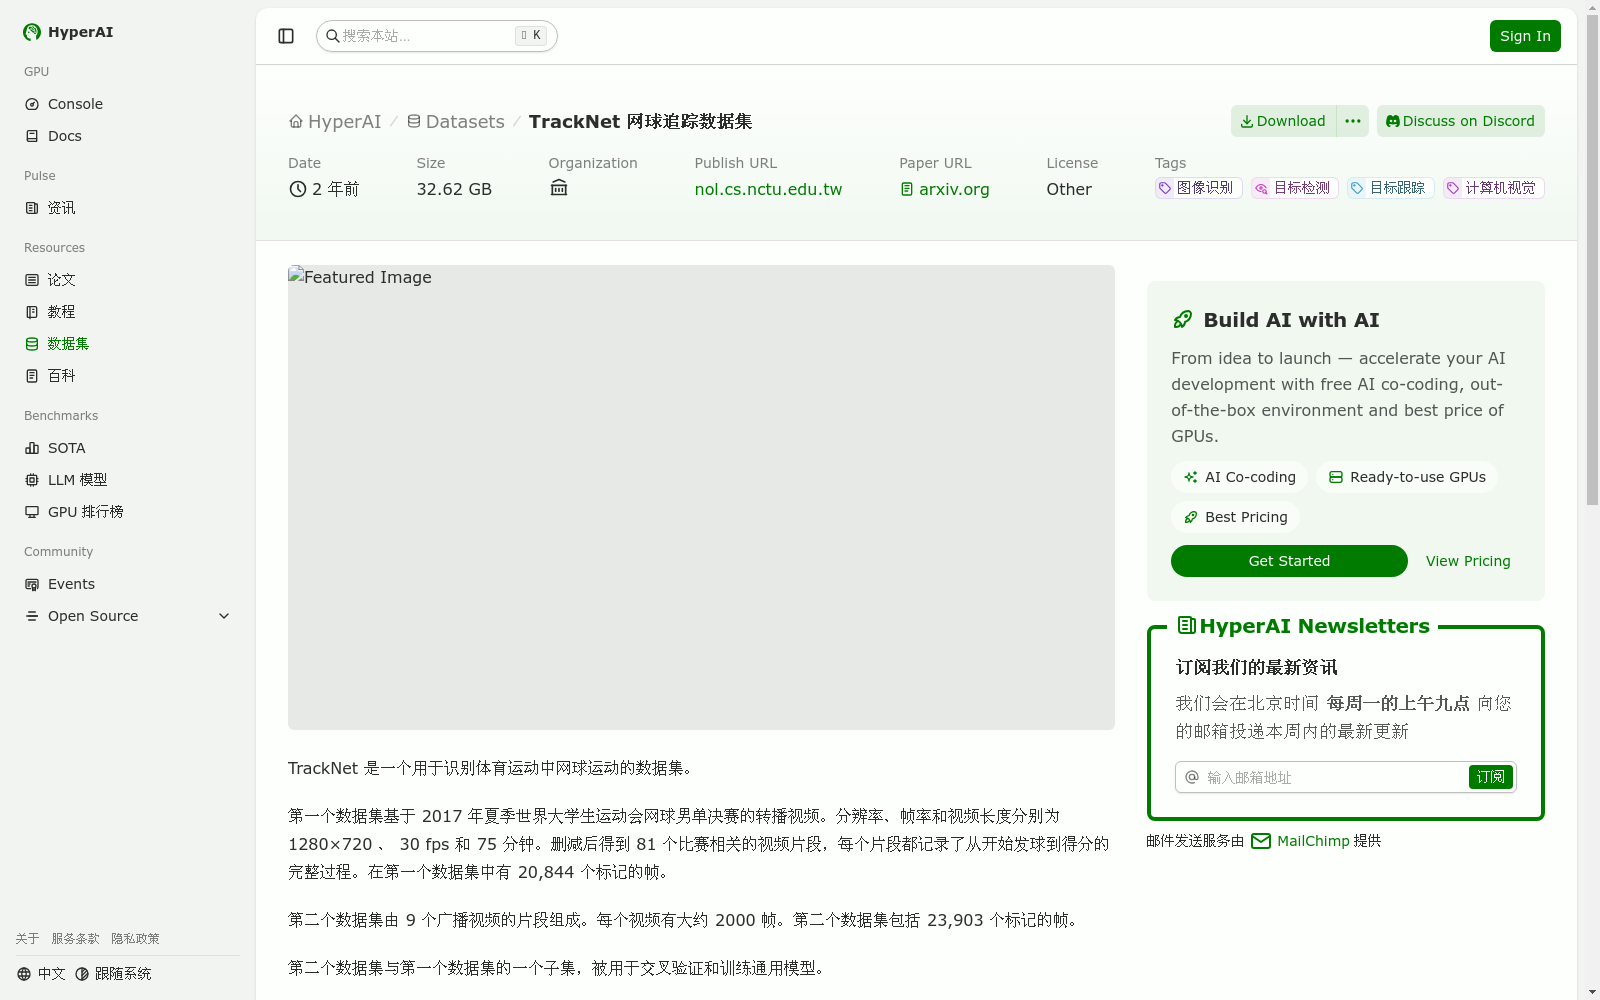Screen dimensions: 1600x1000
Task: Go to Datasets breadcrumb
Action: pos(456,121)
